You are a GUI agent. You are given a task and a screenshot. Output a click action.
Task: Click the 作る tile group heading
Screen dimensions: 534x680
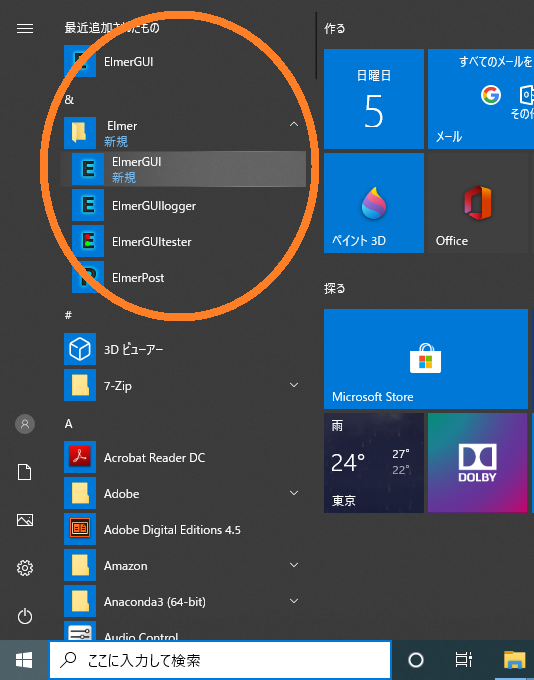[334, 29]
